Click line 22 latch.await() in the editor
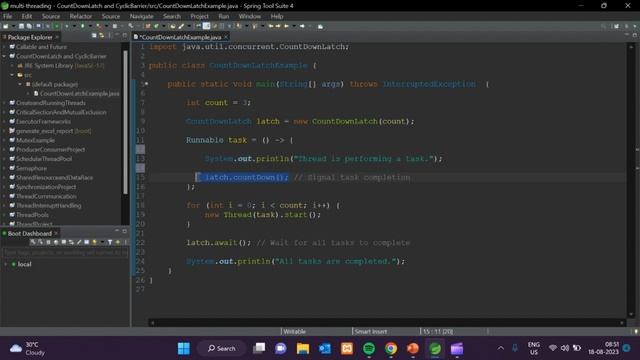Image resolution: width=640 pixels, height=360 pixels. 219,243
